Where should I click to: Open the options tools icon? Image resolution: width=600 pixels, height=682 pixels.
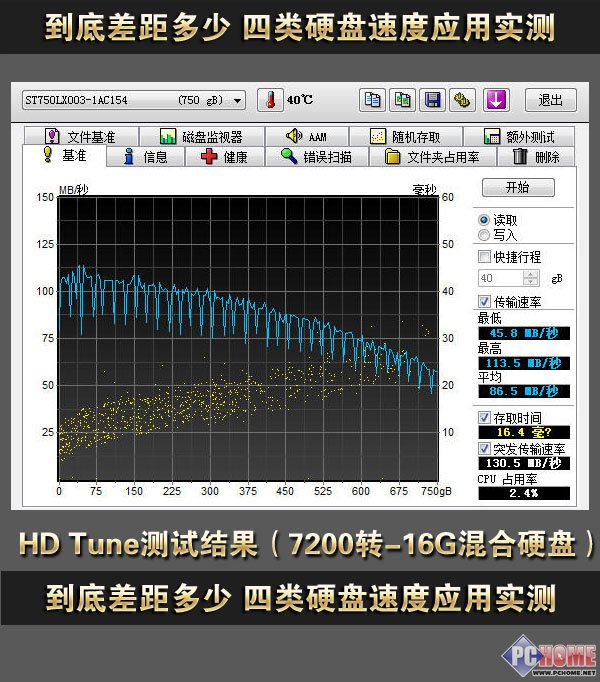point(462,100)
